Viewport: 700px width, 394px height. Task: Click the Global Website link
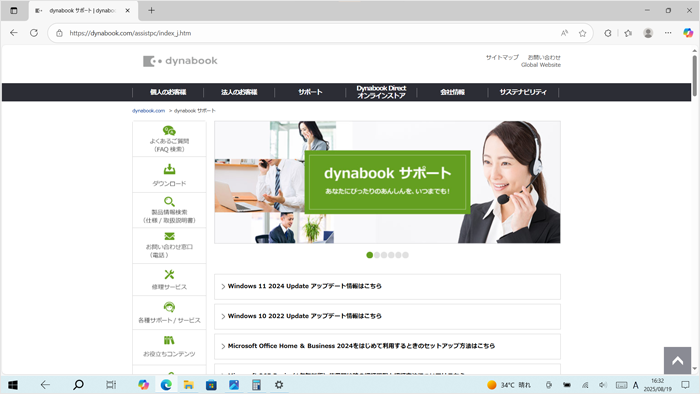coord(541,65)
